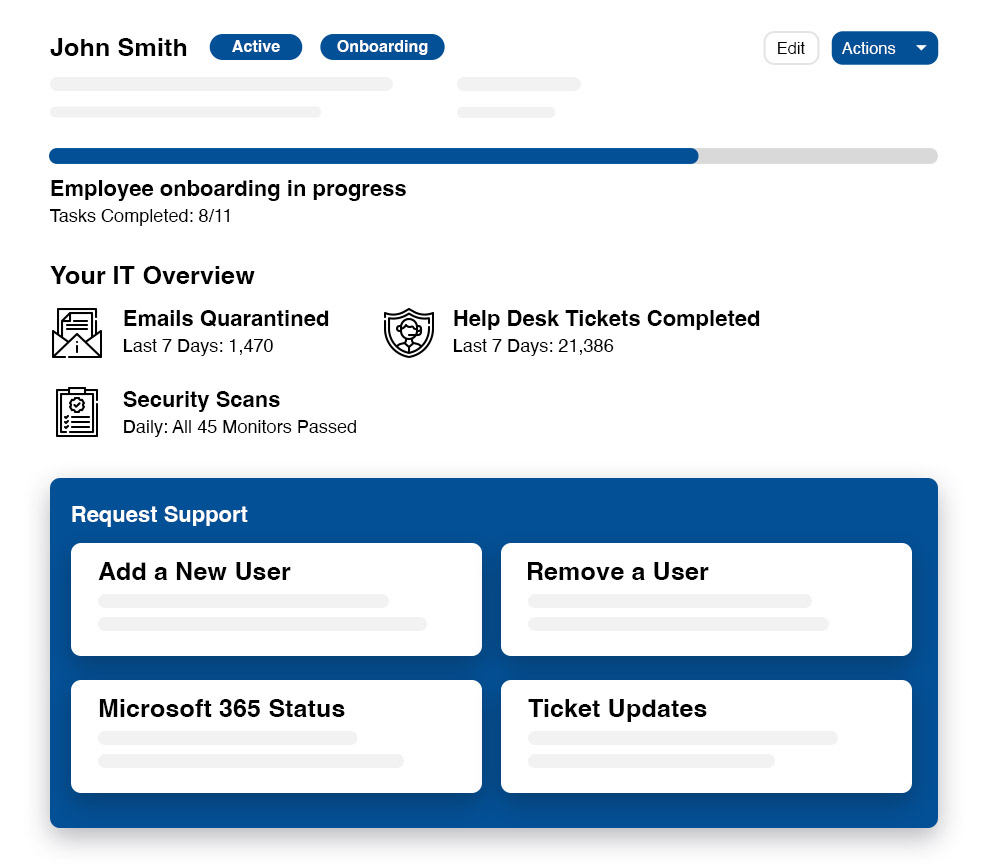Viewport: 990px width, 868px height.
Task: Click the Emails Quarantined envelope icon
Action: [x=77, y=333]
